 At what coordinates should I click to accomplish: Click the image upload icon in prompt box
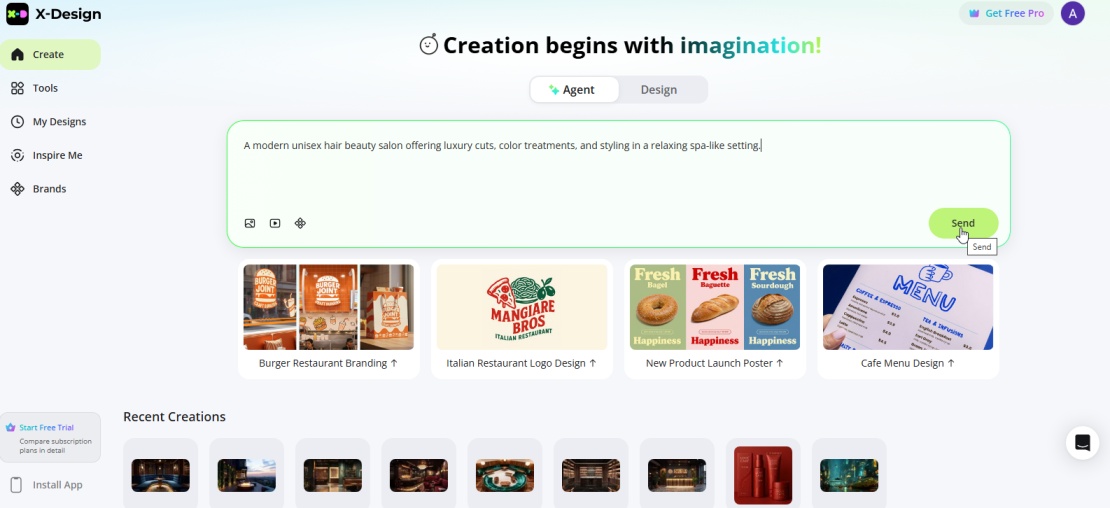click(250, 224)
